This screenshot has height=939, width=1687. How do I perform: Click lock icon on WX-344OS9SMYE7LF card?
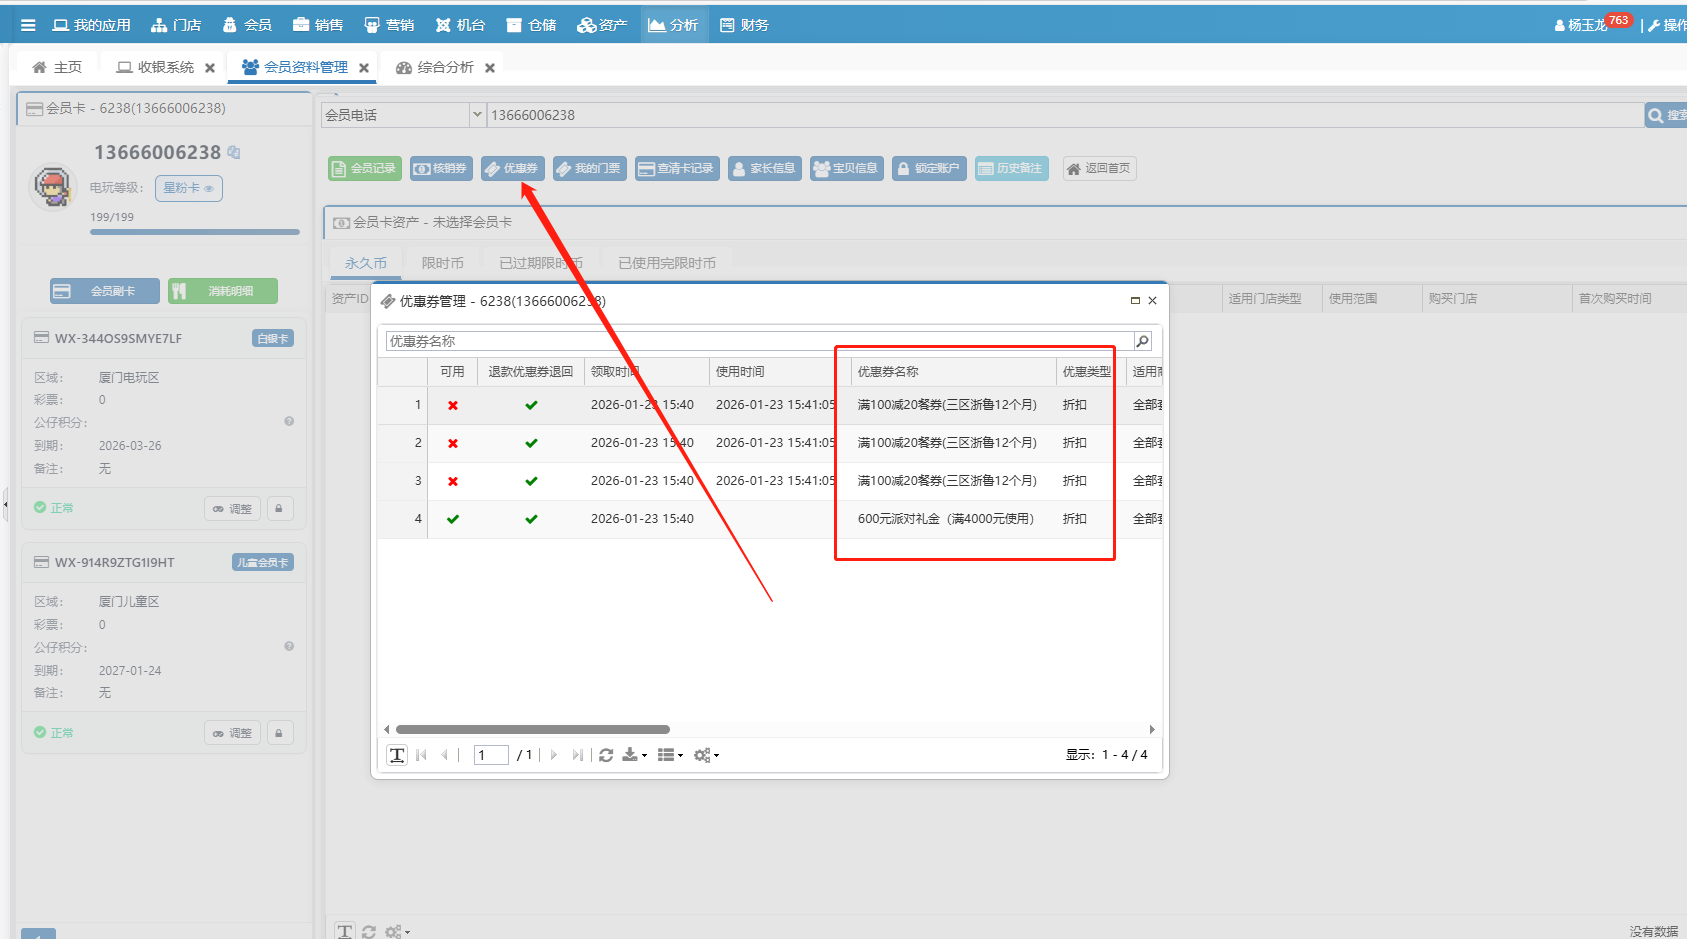point(279,508)
